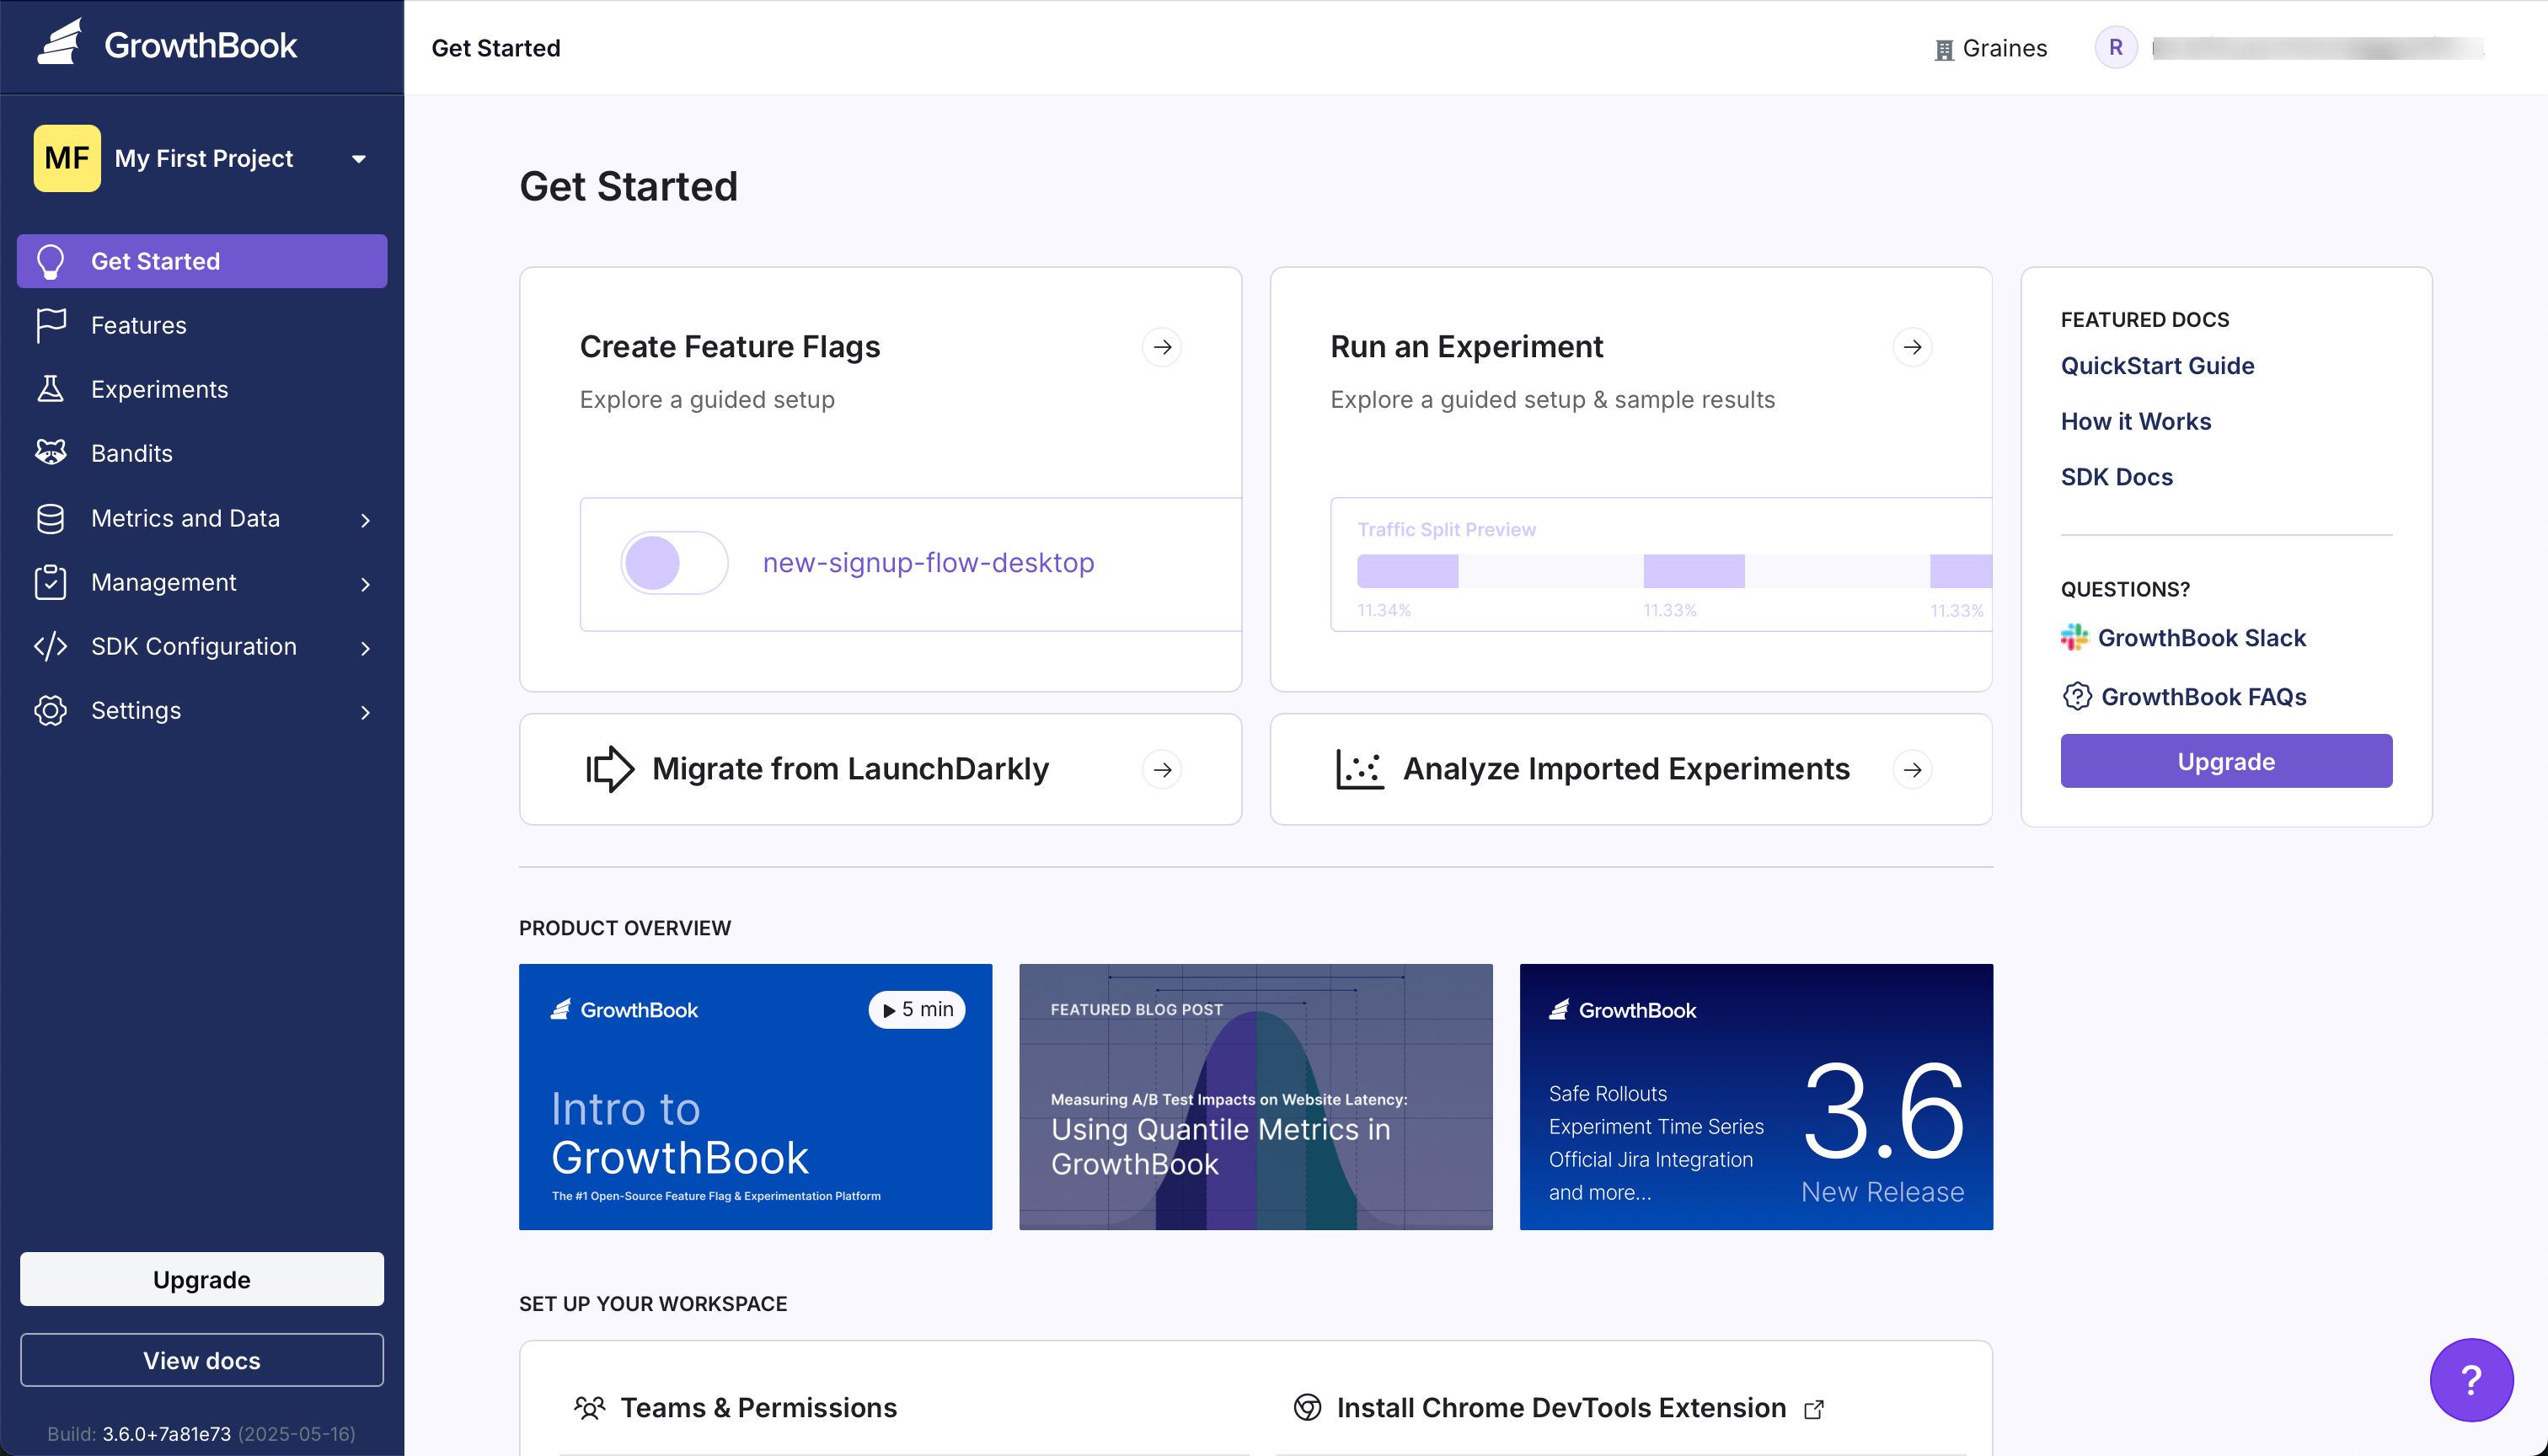Click the Graines organization building icon
The width and height of the screenshot is (2548, 1456).
1944,50
